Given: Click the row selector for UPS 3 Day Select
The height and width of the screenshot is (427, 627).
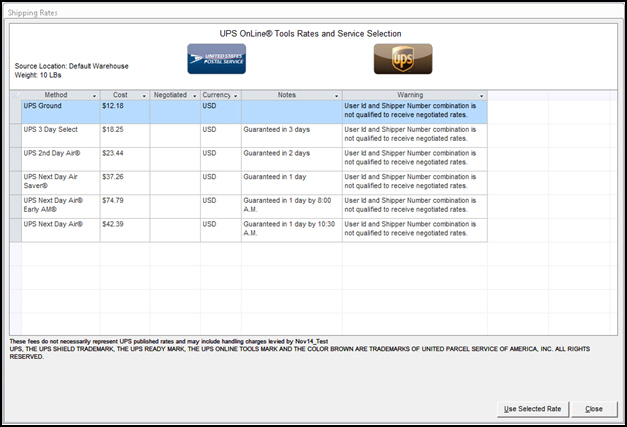Looking at the screenshot, I should [x=16, y=135].
